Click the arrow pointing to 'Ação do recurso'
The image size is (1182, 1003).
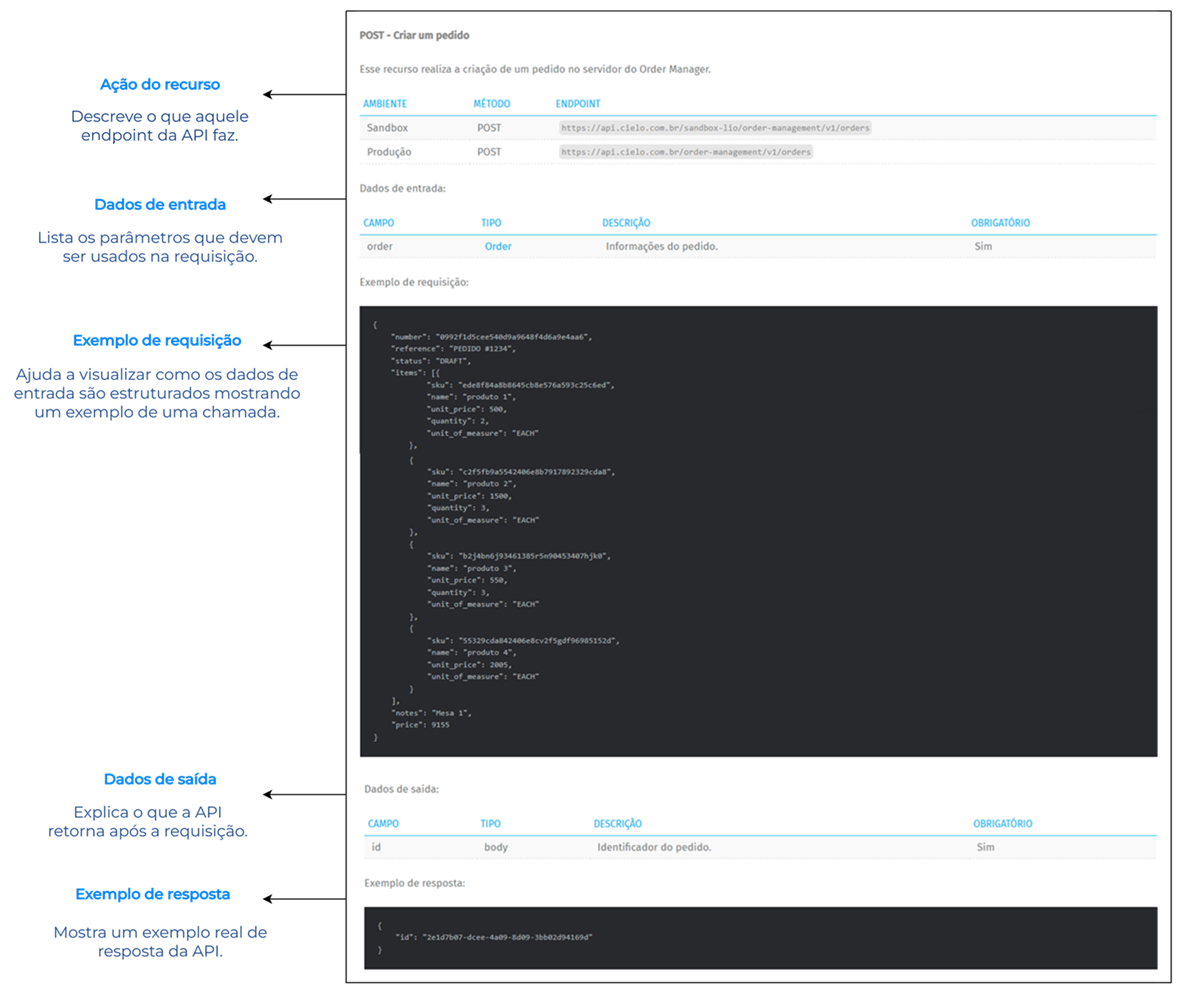point(303,95)
